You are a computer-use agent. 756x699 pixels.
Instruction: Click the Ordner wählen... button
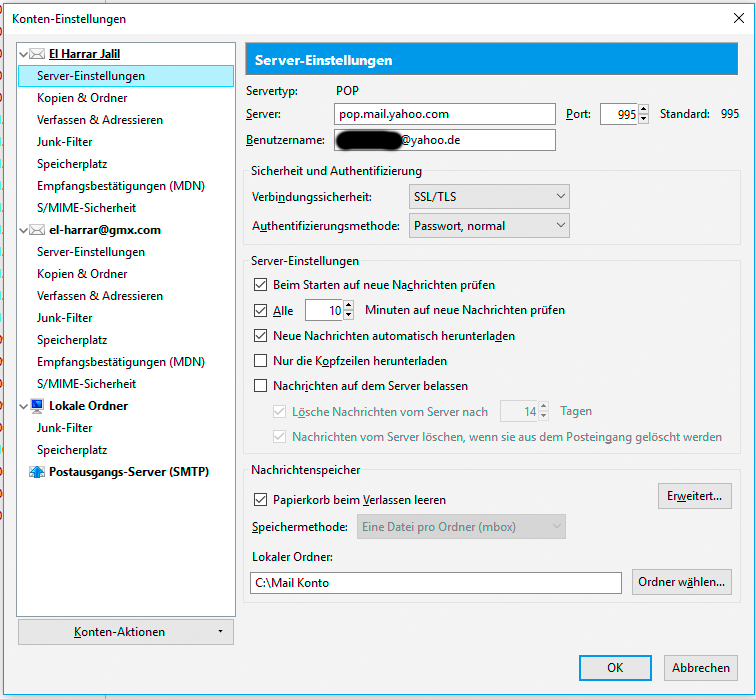tap(681, 582)
